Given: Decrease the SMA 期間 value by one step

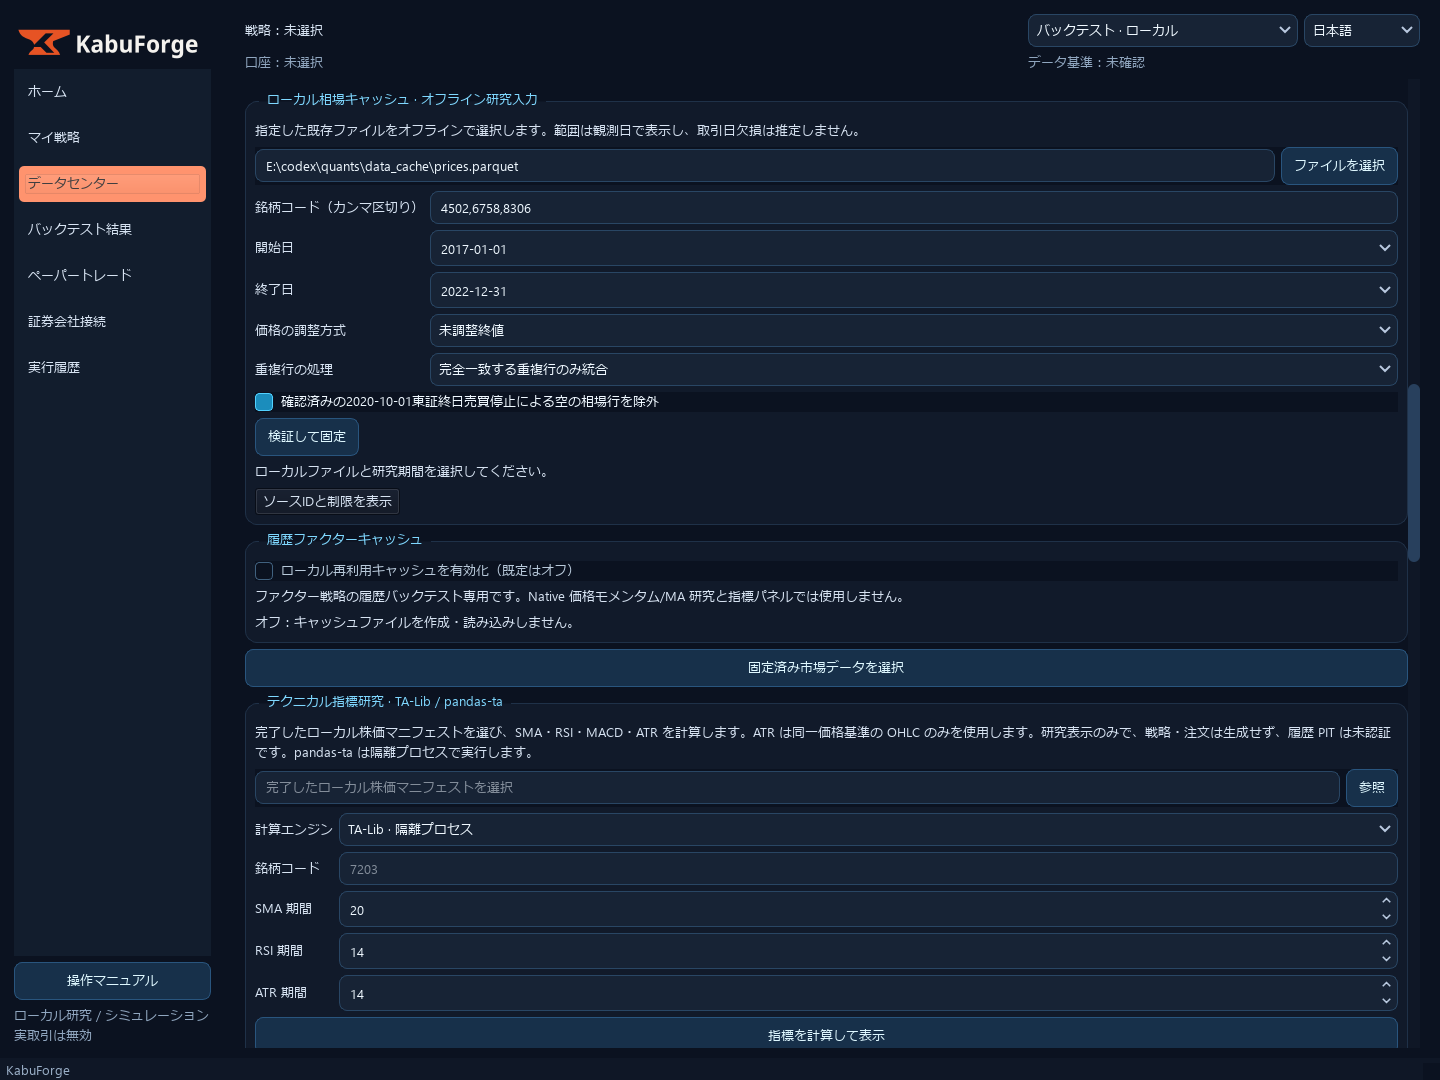Looking at the screenshot, I should click(1386, 917).
